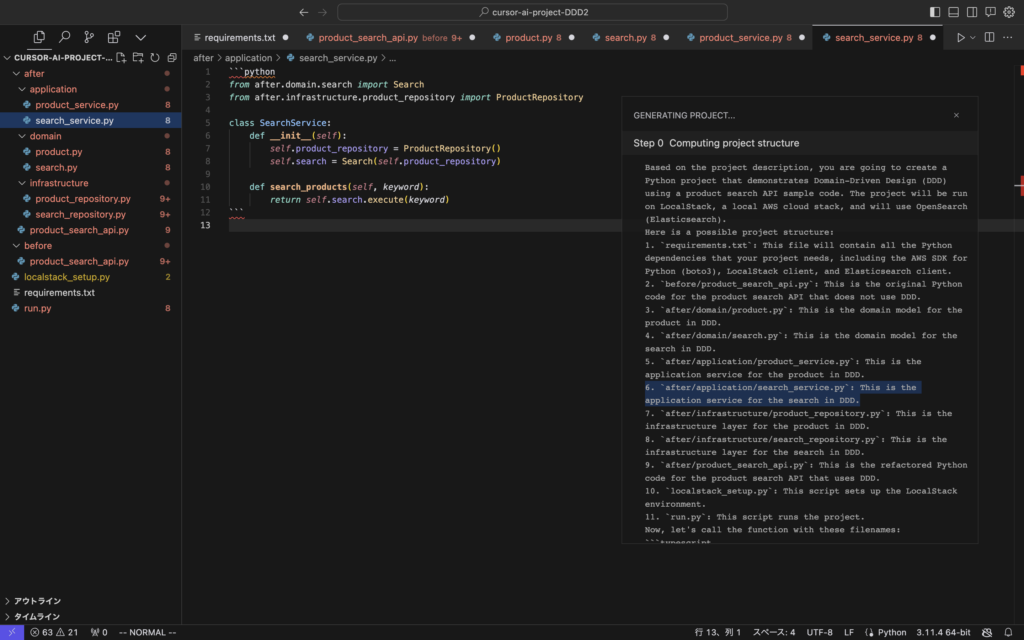Open editor more actions ellipsis

coord(1008,38)
